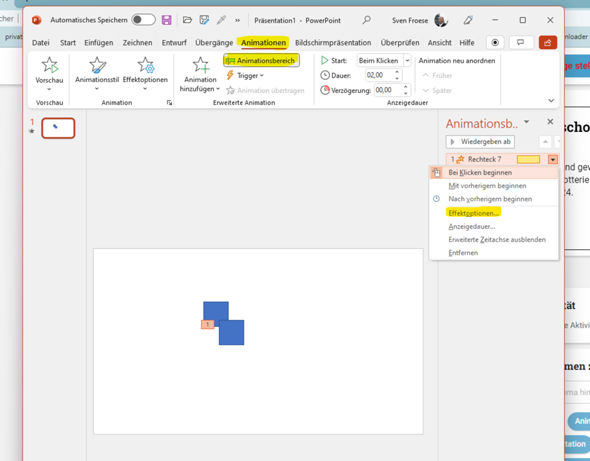Move animation up with pane arrow
This screenshot has width=590, height=461.
(545, 142)
